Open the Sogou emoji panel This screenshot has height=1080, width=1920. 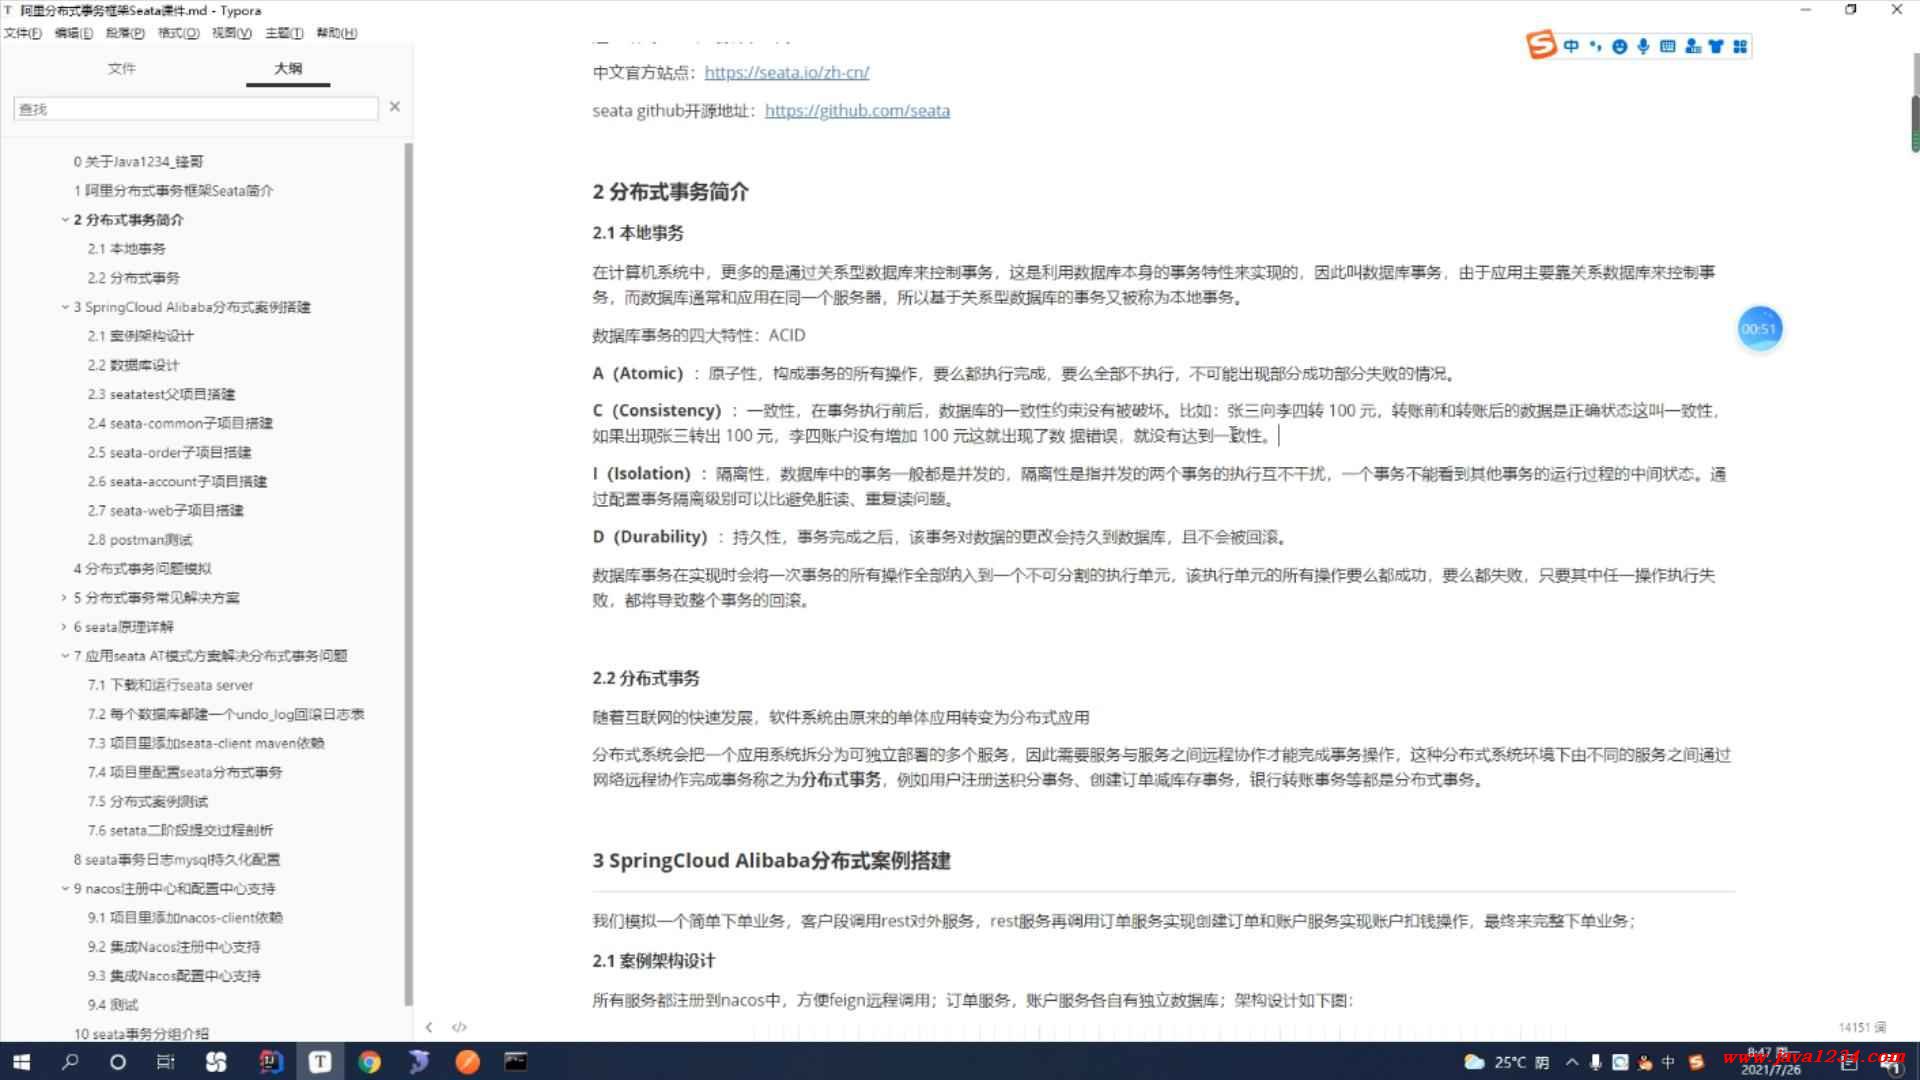click(x=1619, y=46)
